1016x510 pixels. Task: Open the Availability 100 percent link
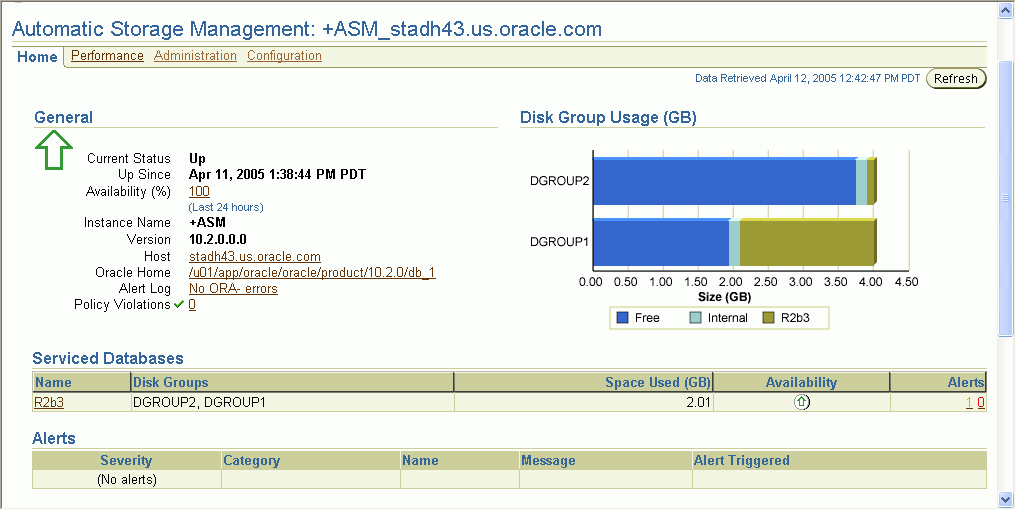point(199,191)
